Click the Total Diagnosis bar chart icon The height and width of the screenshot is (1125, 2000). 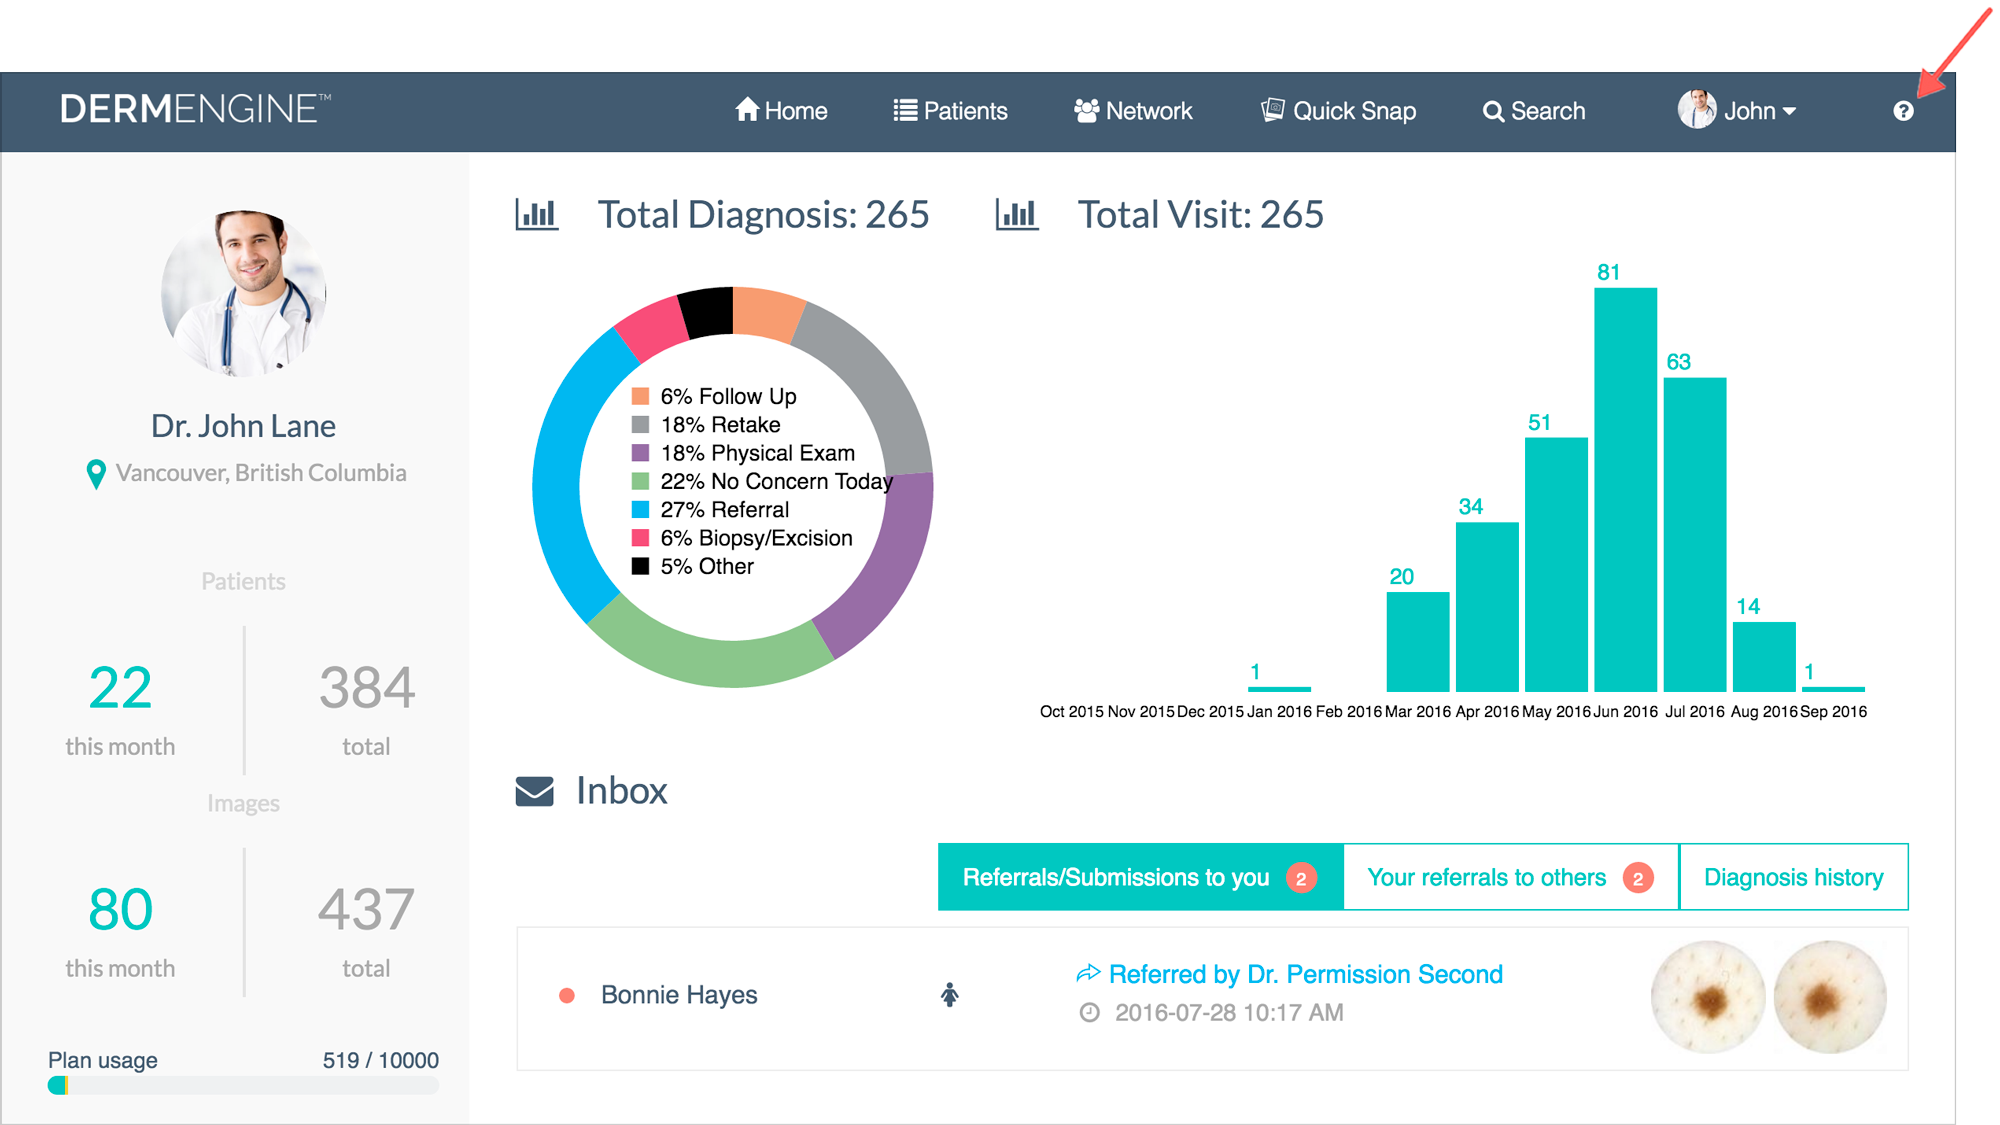(x=536, y=214)
